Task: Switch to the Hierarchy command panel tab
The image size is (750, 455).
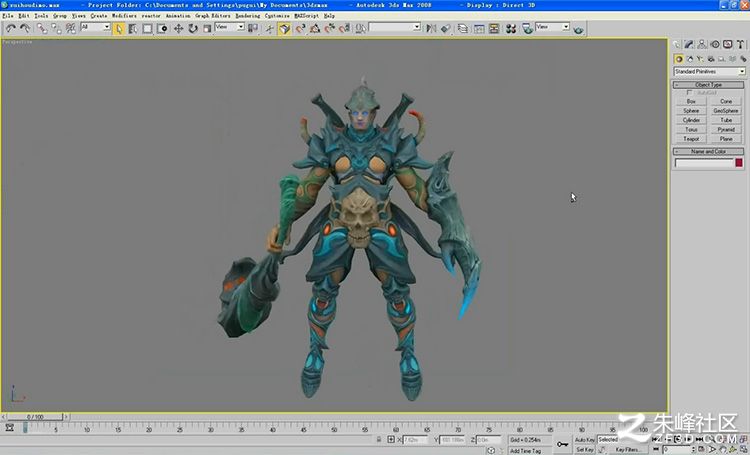Action: (702, 44)
